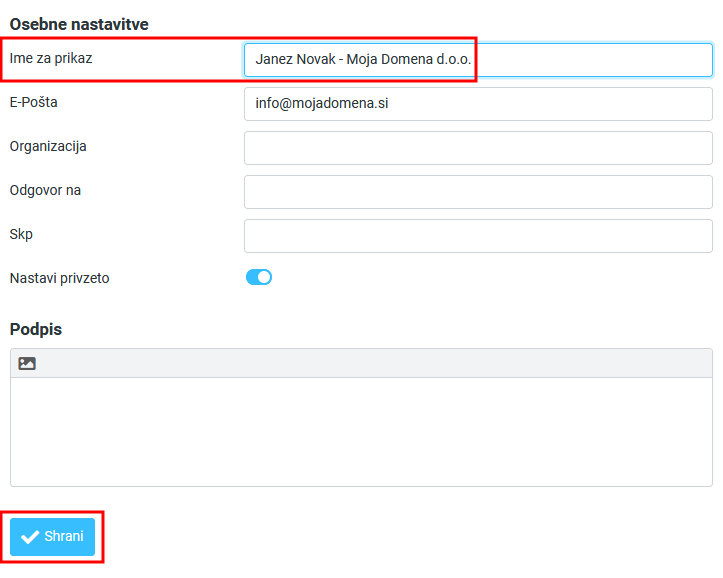Image resolution: width=723 pixels, height=578 pixels.
Task: Click the checkmark icon on Shrani button
Action: [x=30, y=537]
